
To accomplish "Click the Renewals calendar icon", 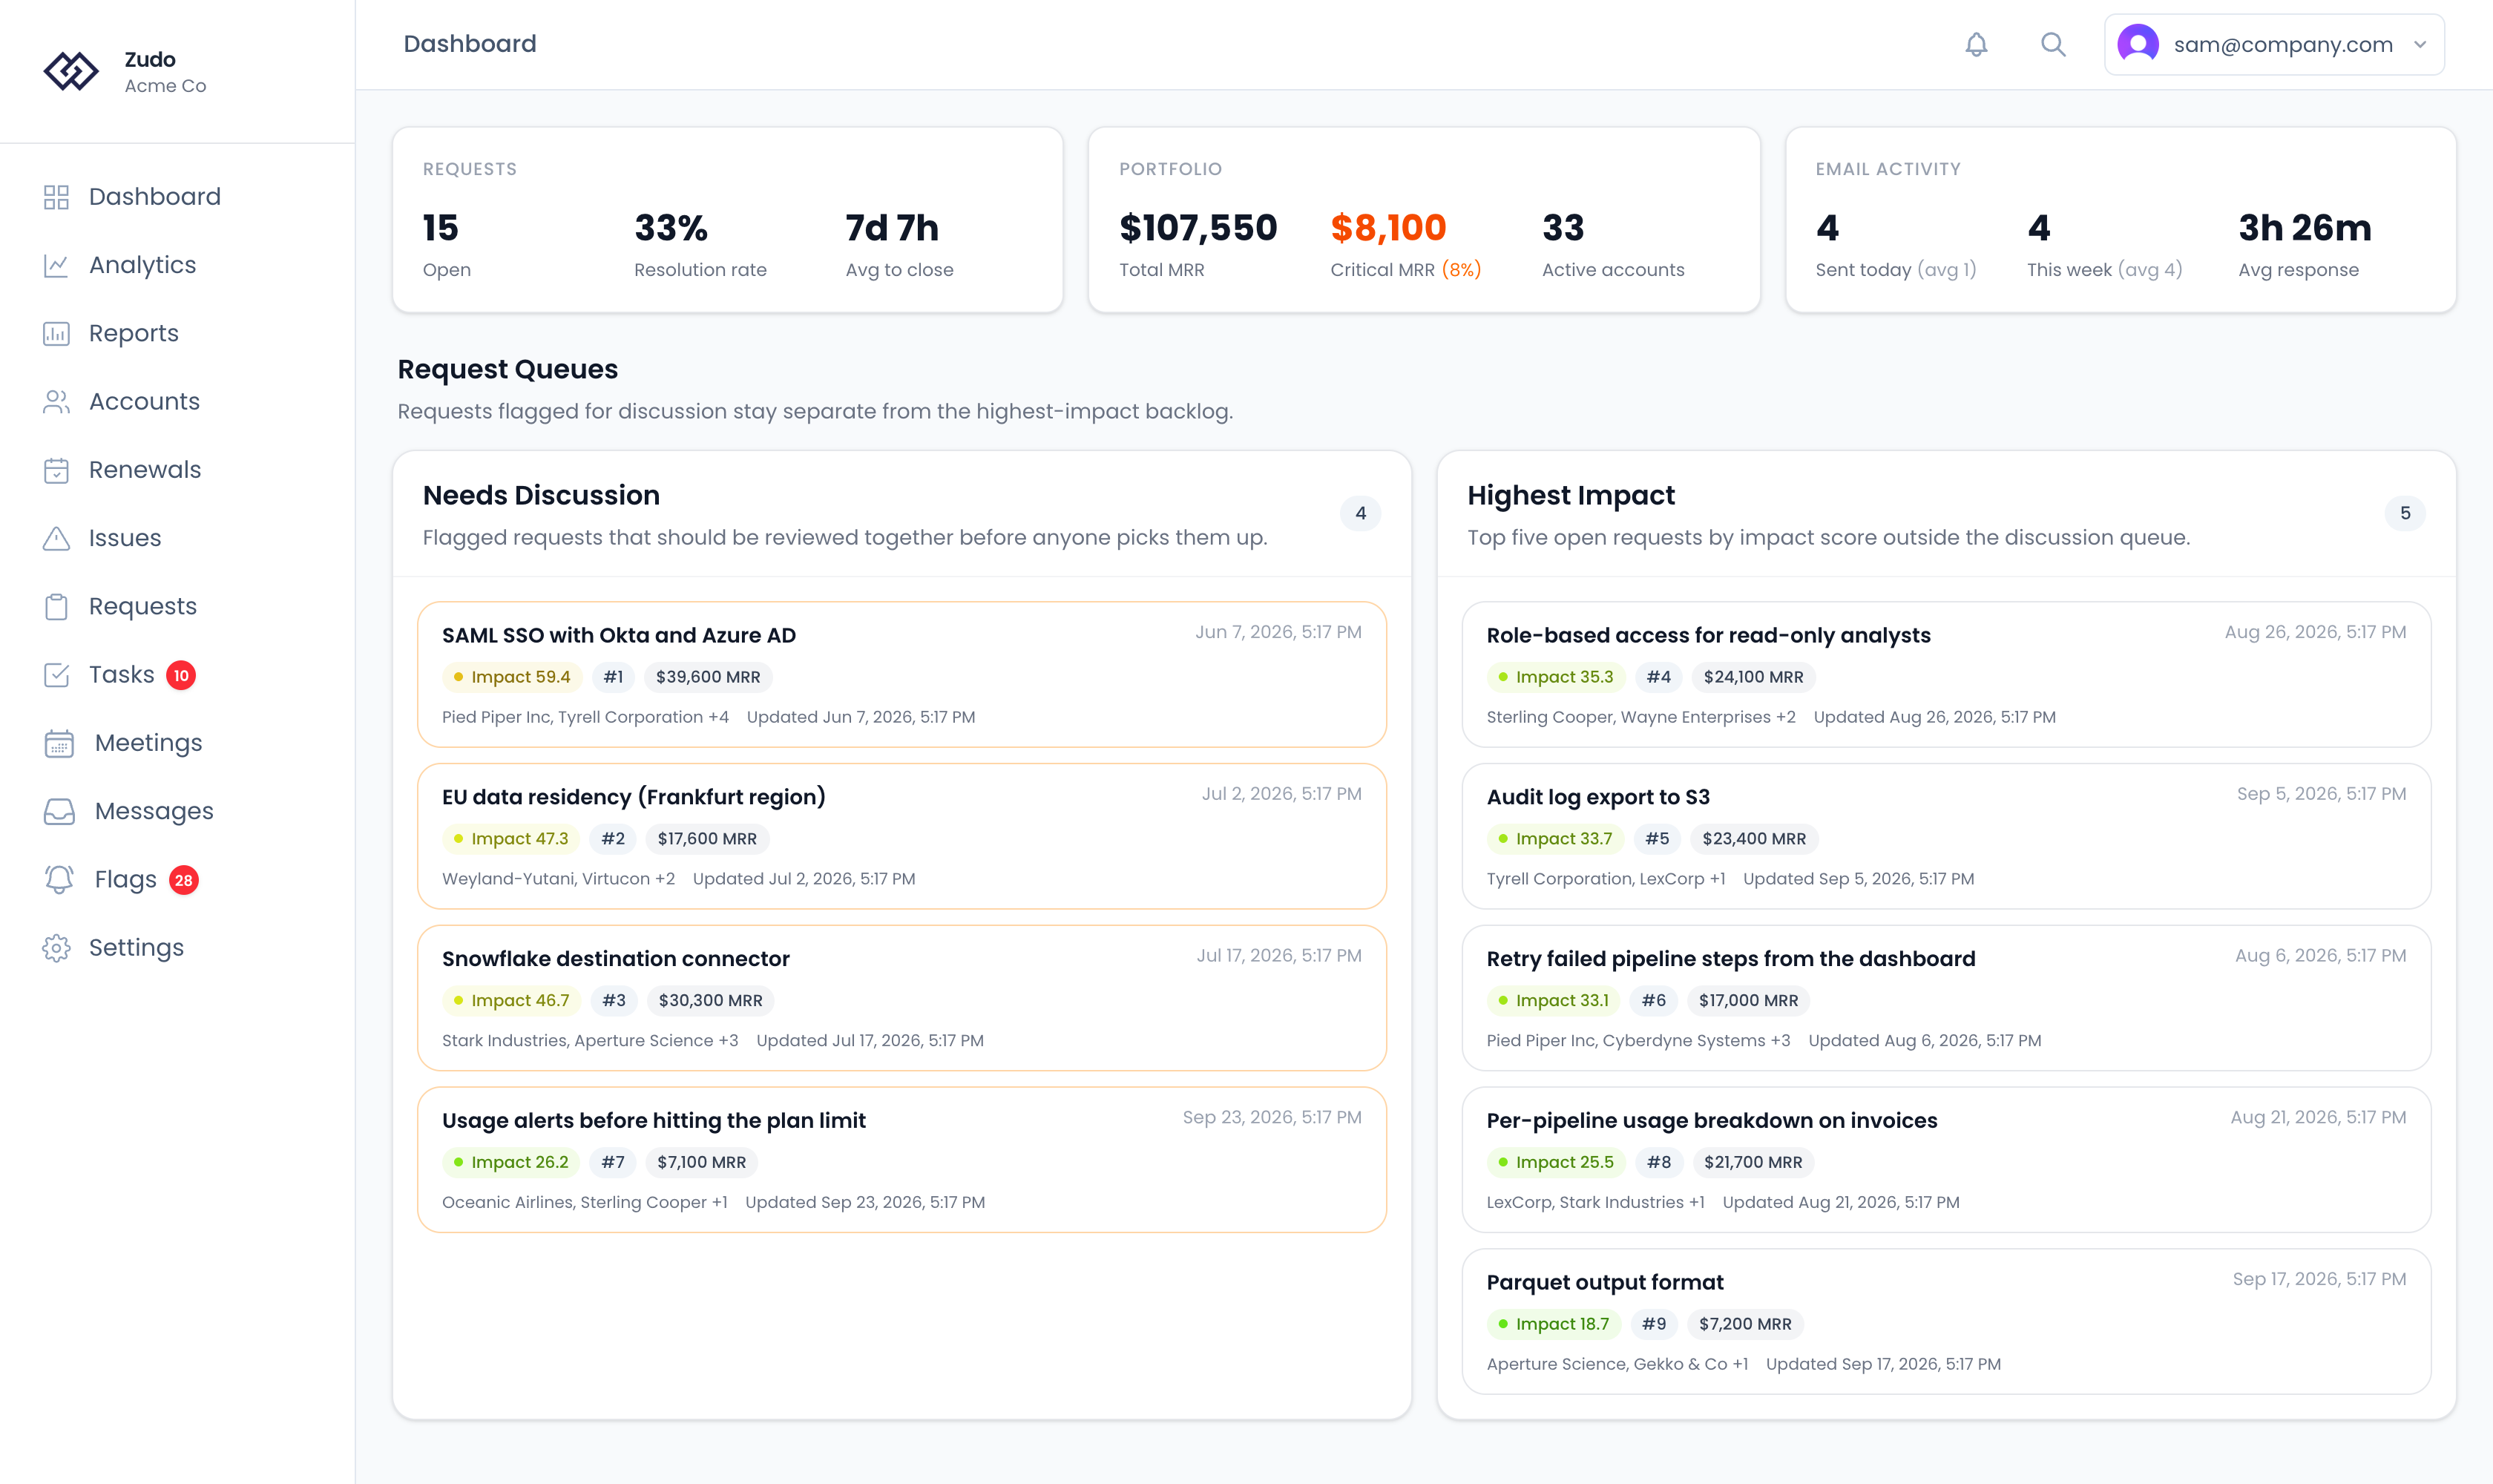I will (56, 470).
